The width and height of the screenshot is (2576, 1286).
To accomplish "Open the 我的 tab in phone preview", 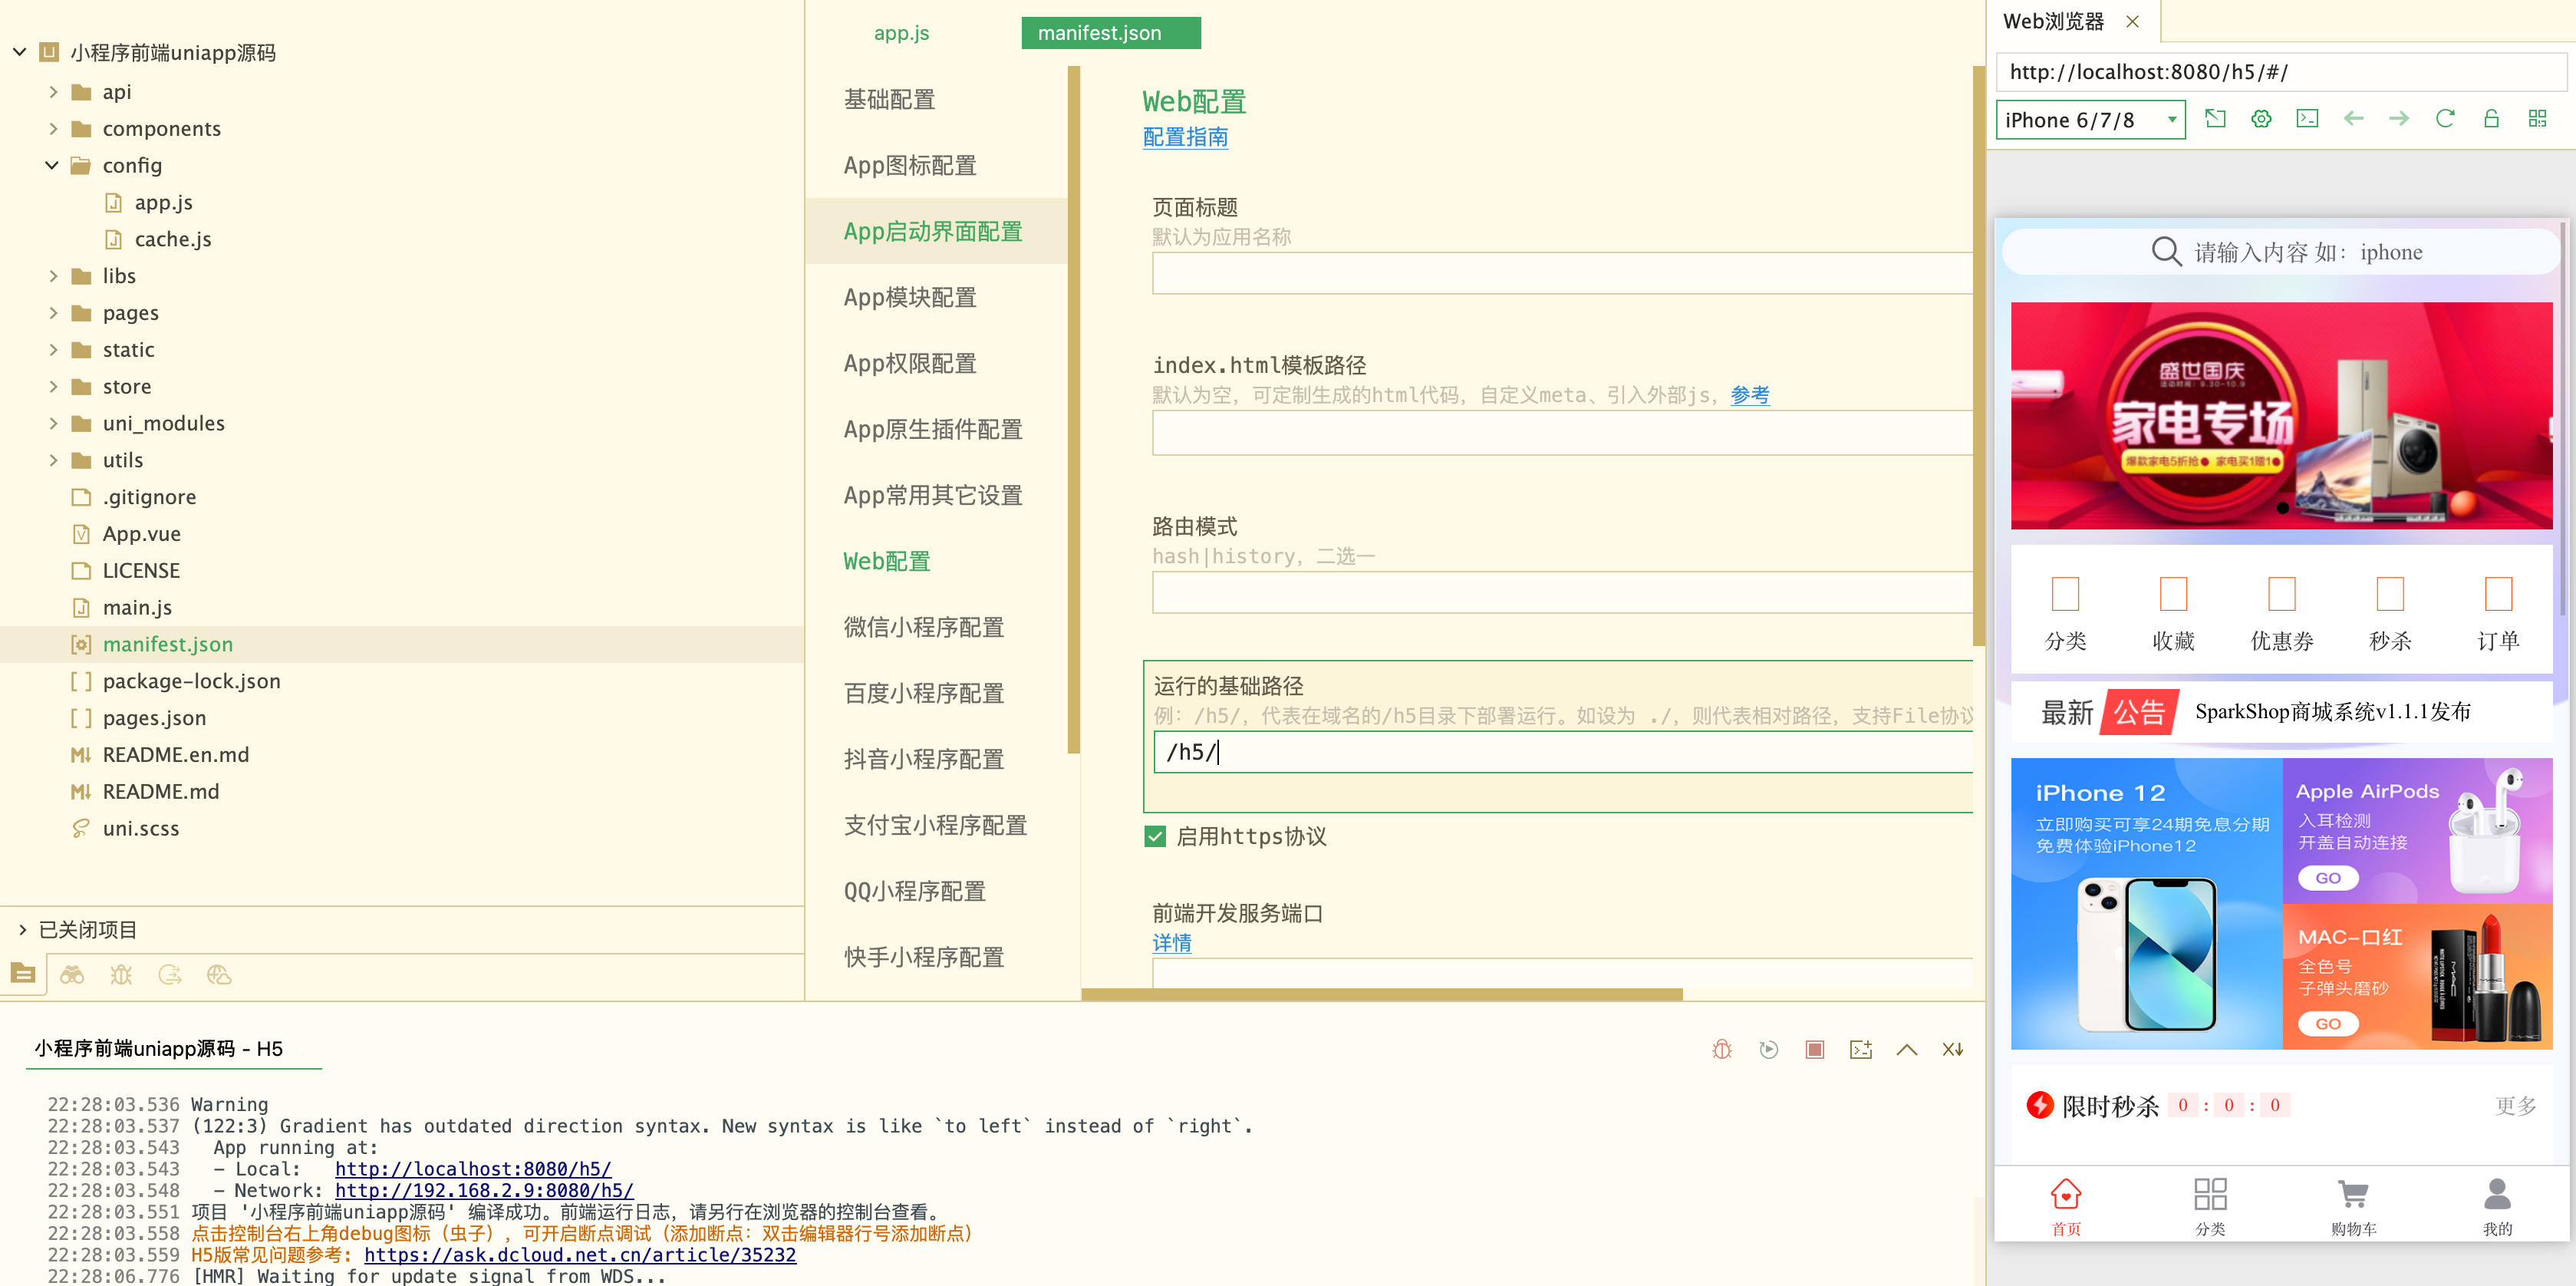I will [x=2497, y=1207].
